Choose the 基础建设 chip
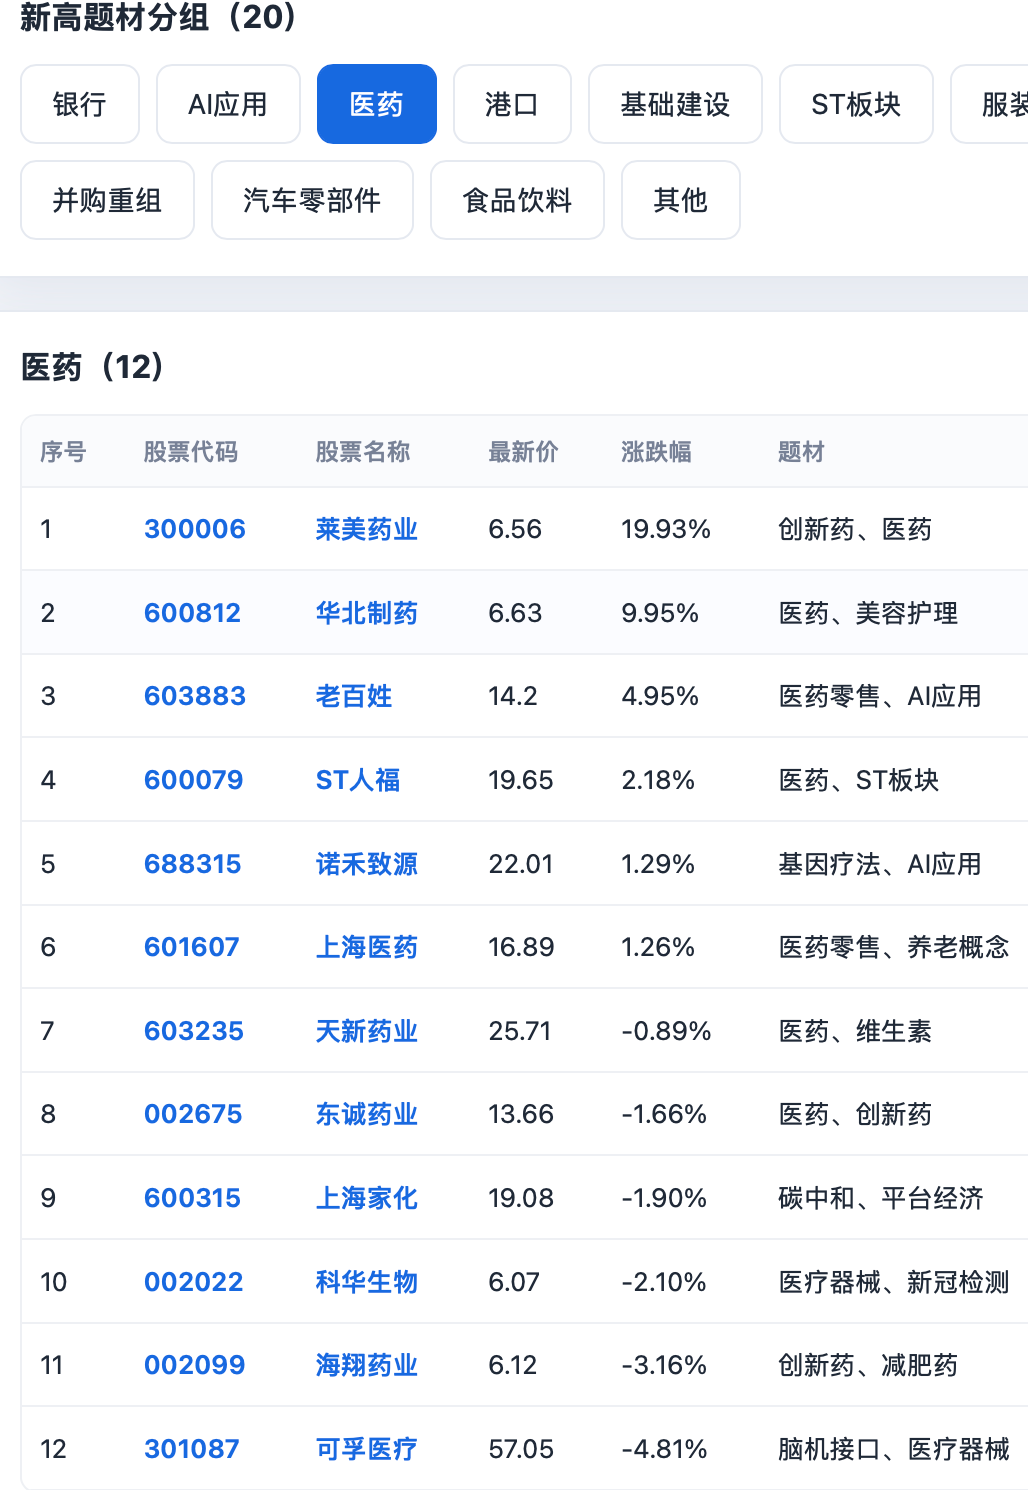This screenshot has height=1490, width=1028. pos(675,104)
